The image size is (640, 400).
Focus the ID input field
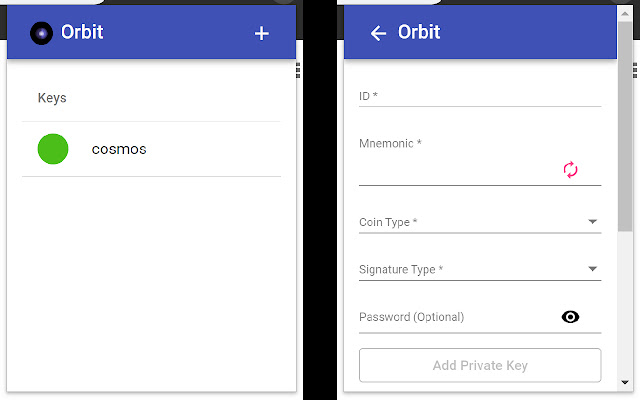pos(478,96)
